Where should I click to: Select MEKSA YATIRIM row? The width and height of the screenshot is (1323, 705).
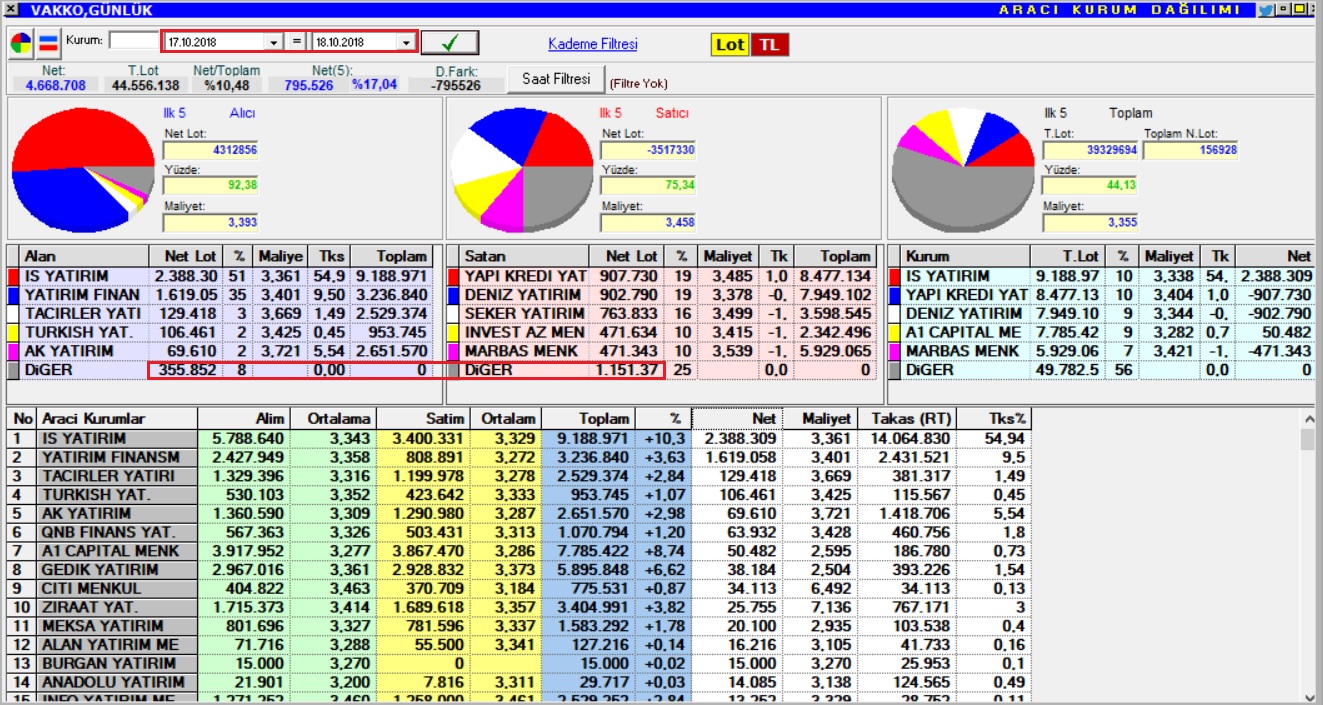tap(518, 626)
